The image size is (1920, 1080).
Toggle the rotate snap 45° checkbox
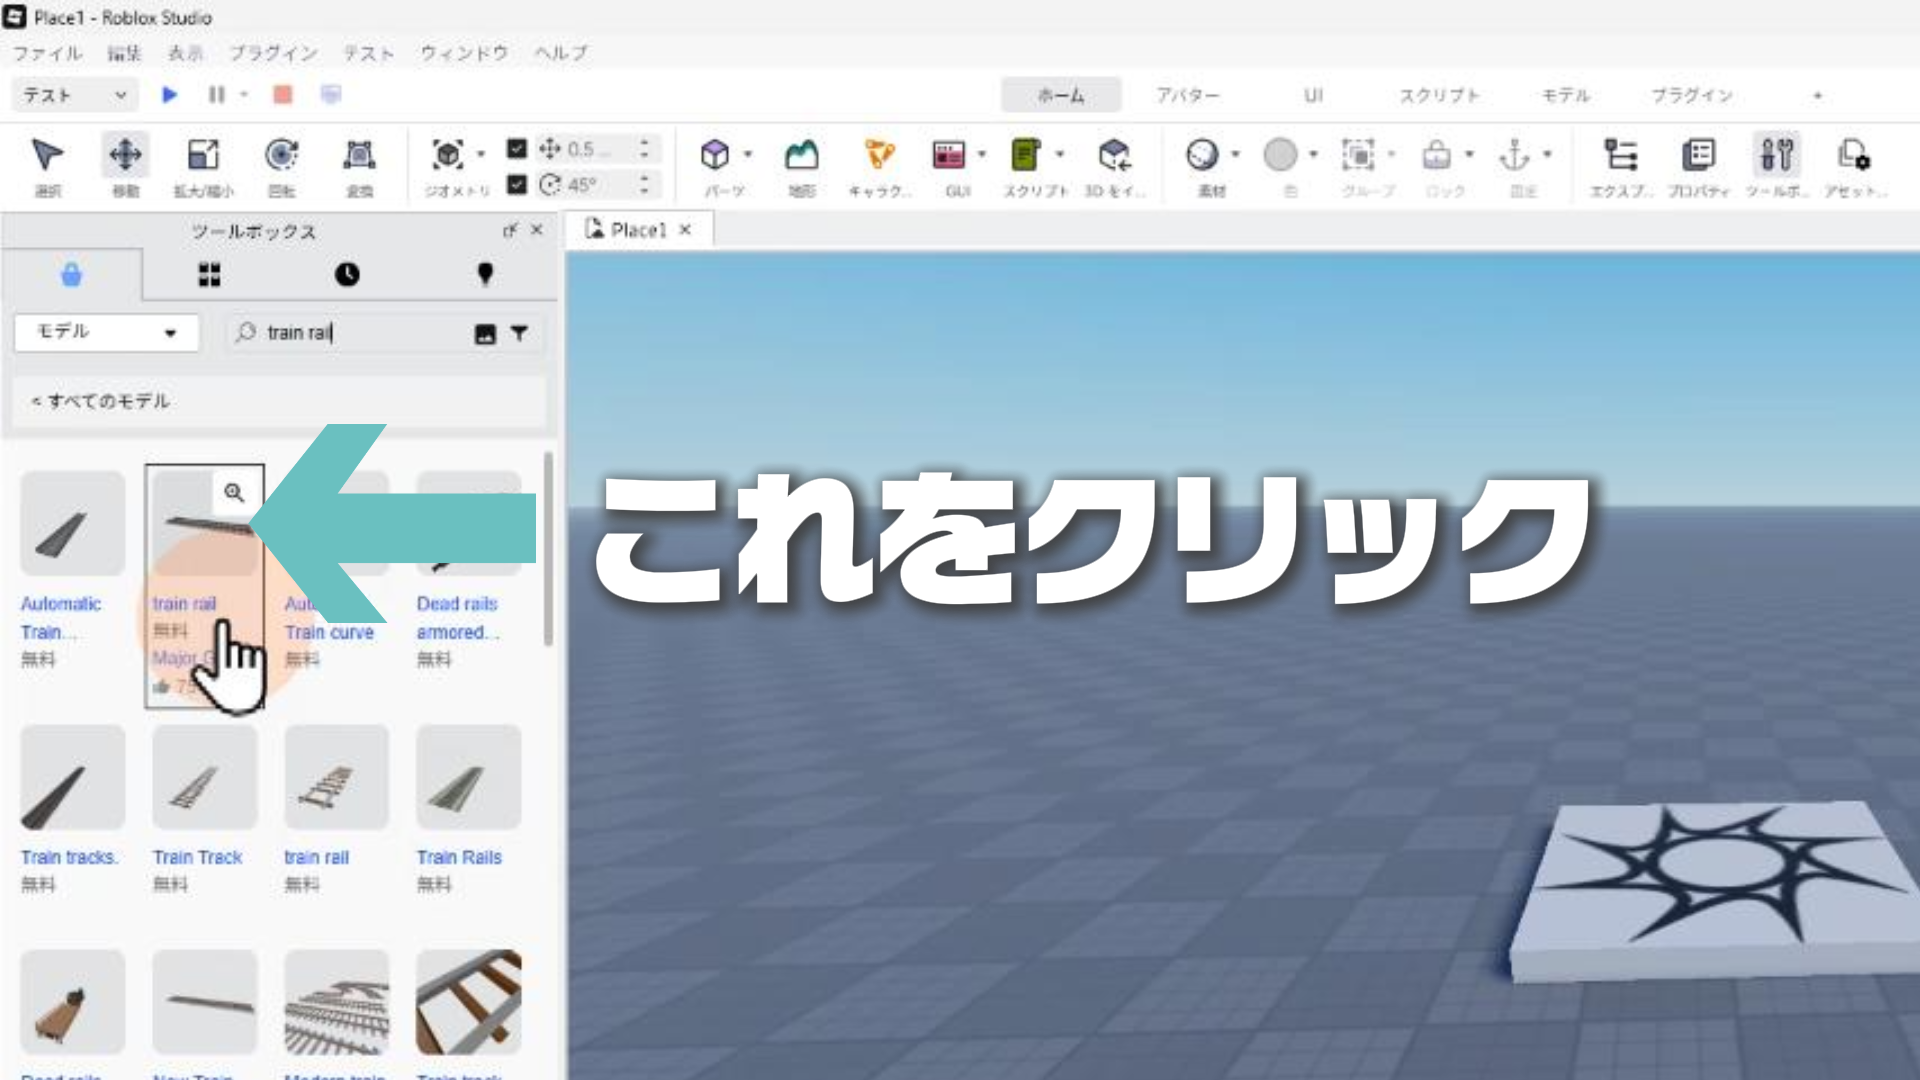(x=516, y=185)
